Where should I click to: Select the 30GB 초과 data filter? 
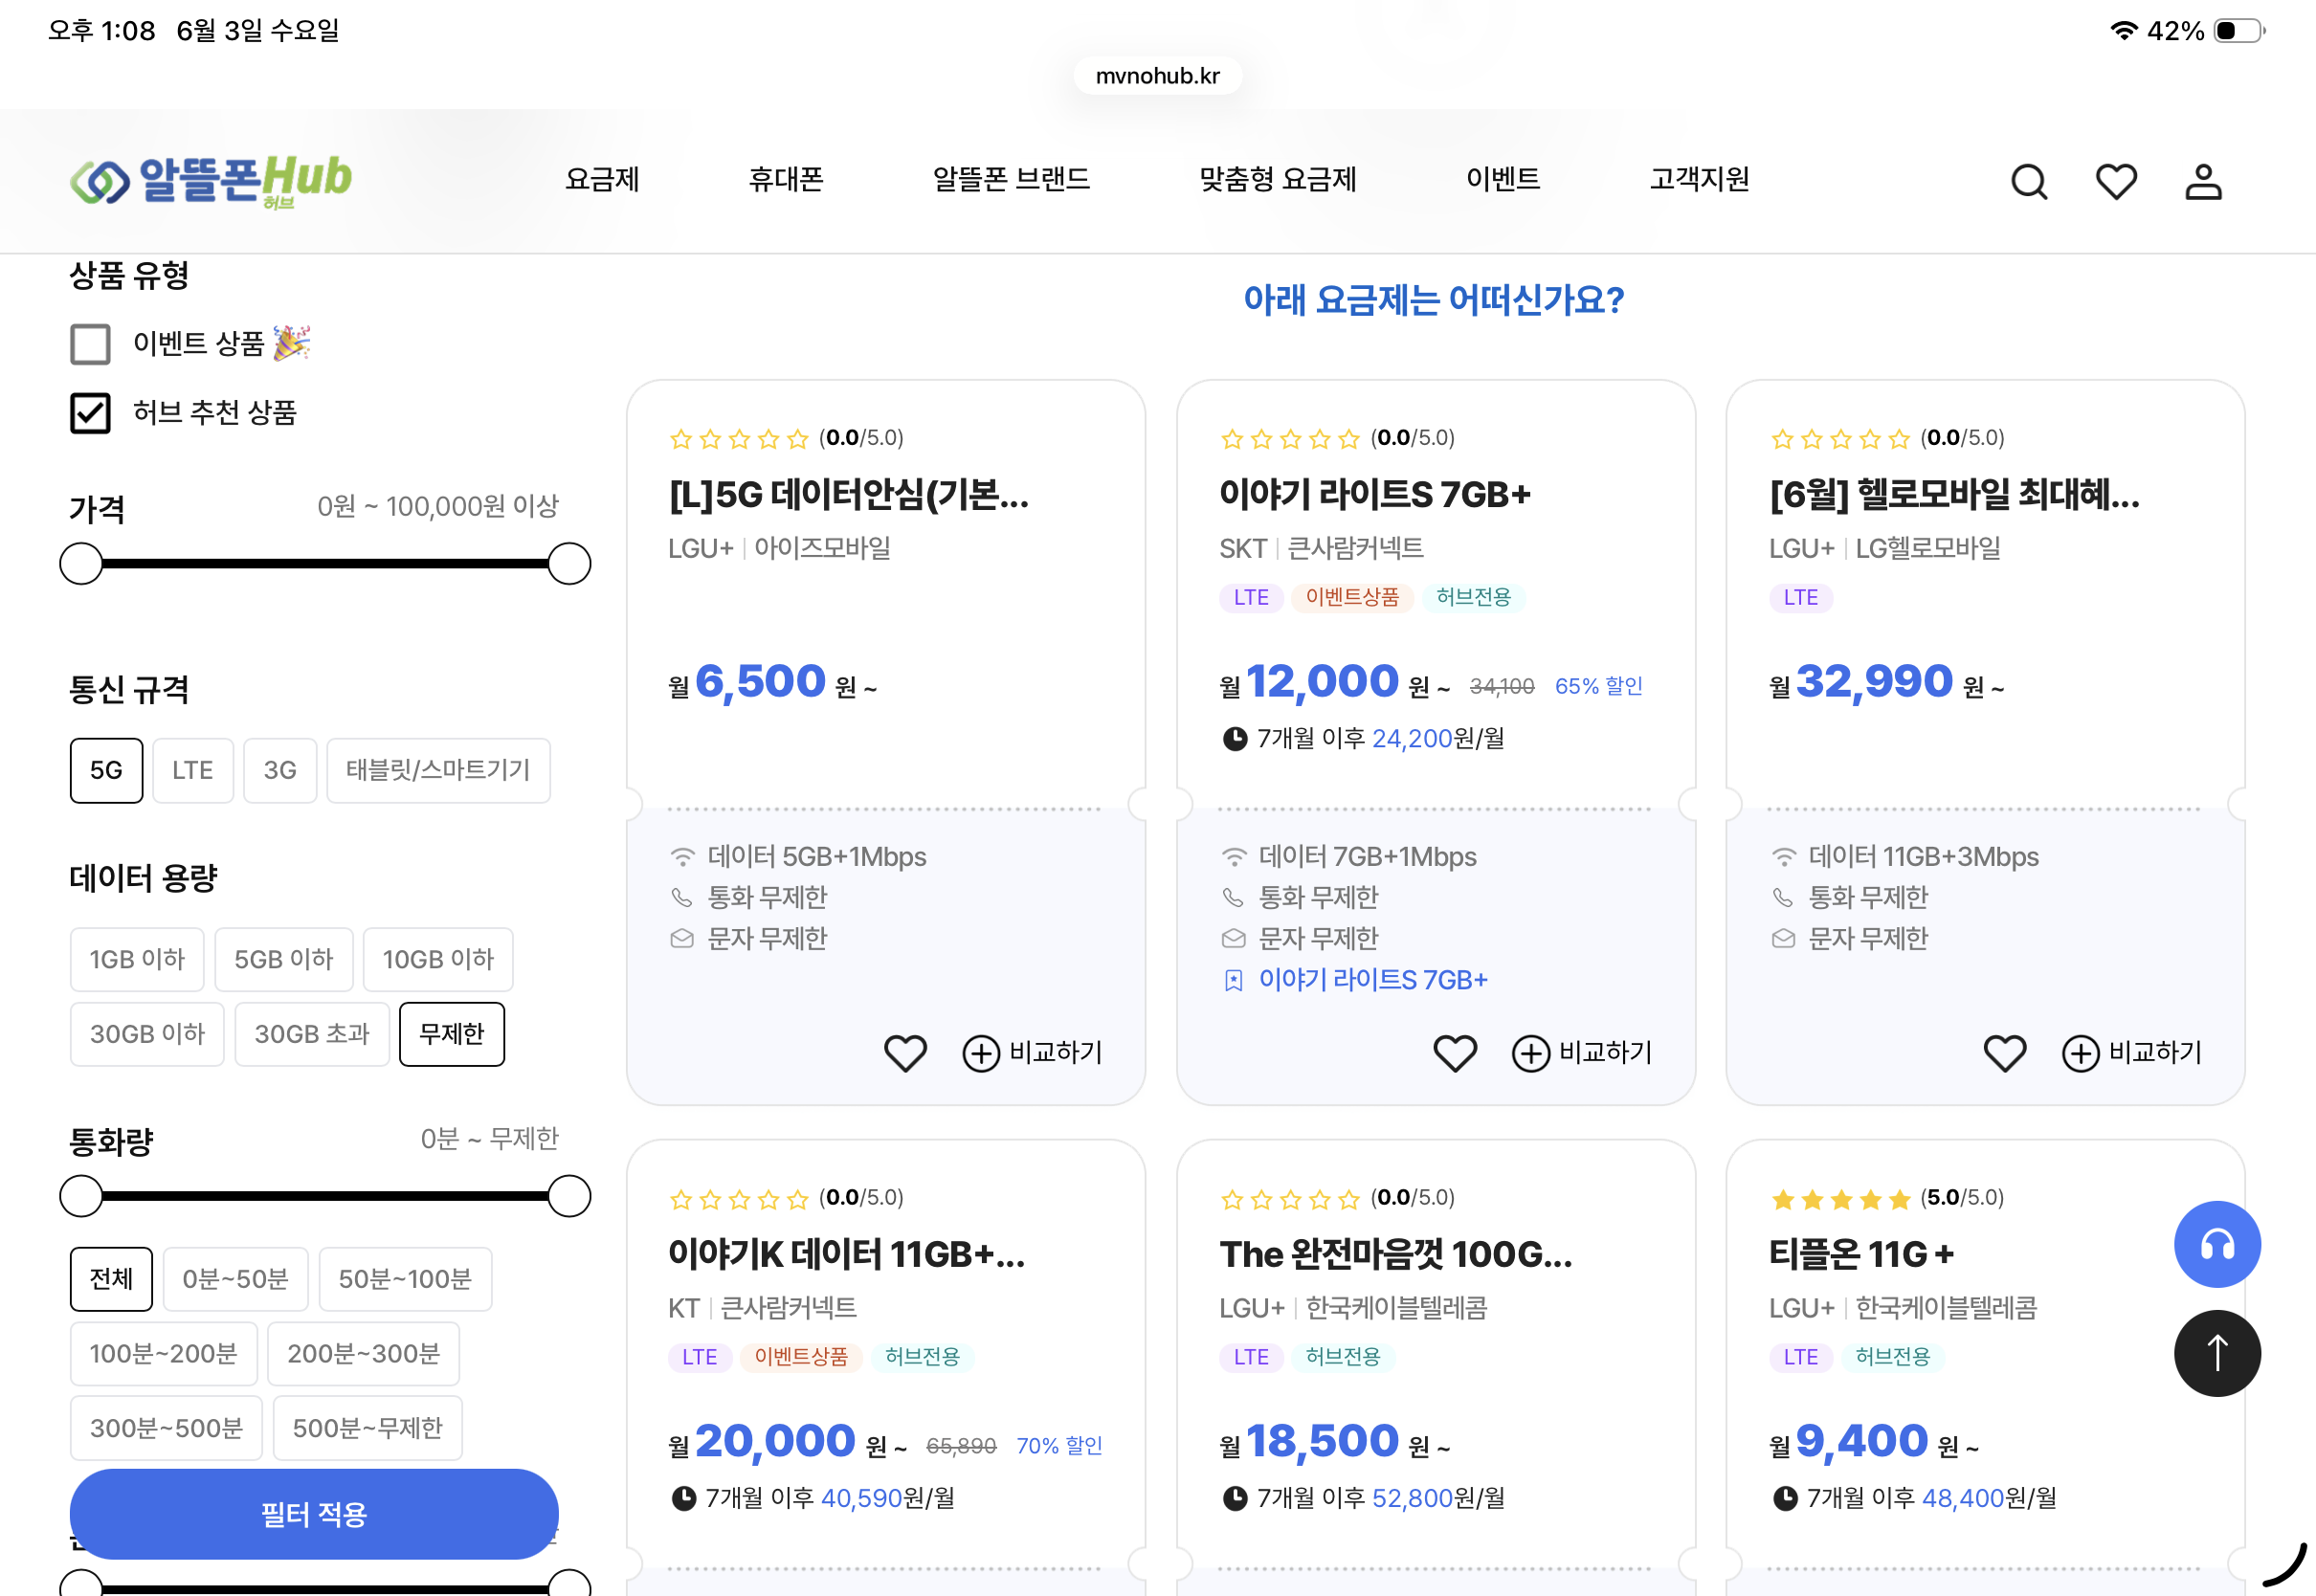pos(312,1034)
